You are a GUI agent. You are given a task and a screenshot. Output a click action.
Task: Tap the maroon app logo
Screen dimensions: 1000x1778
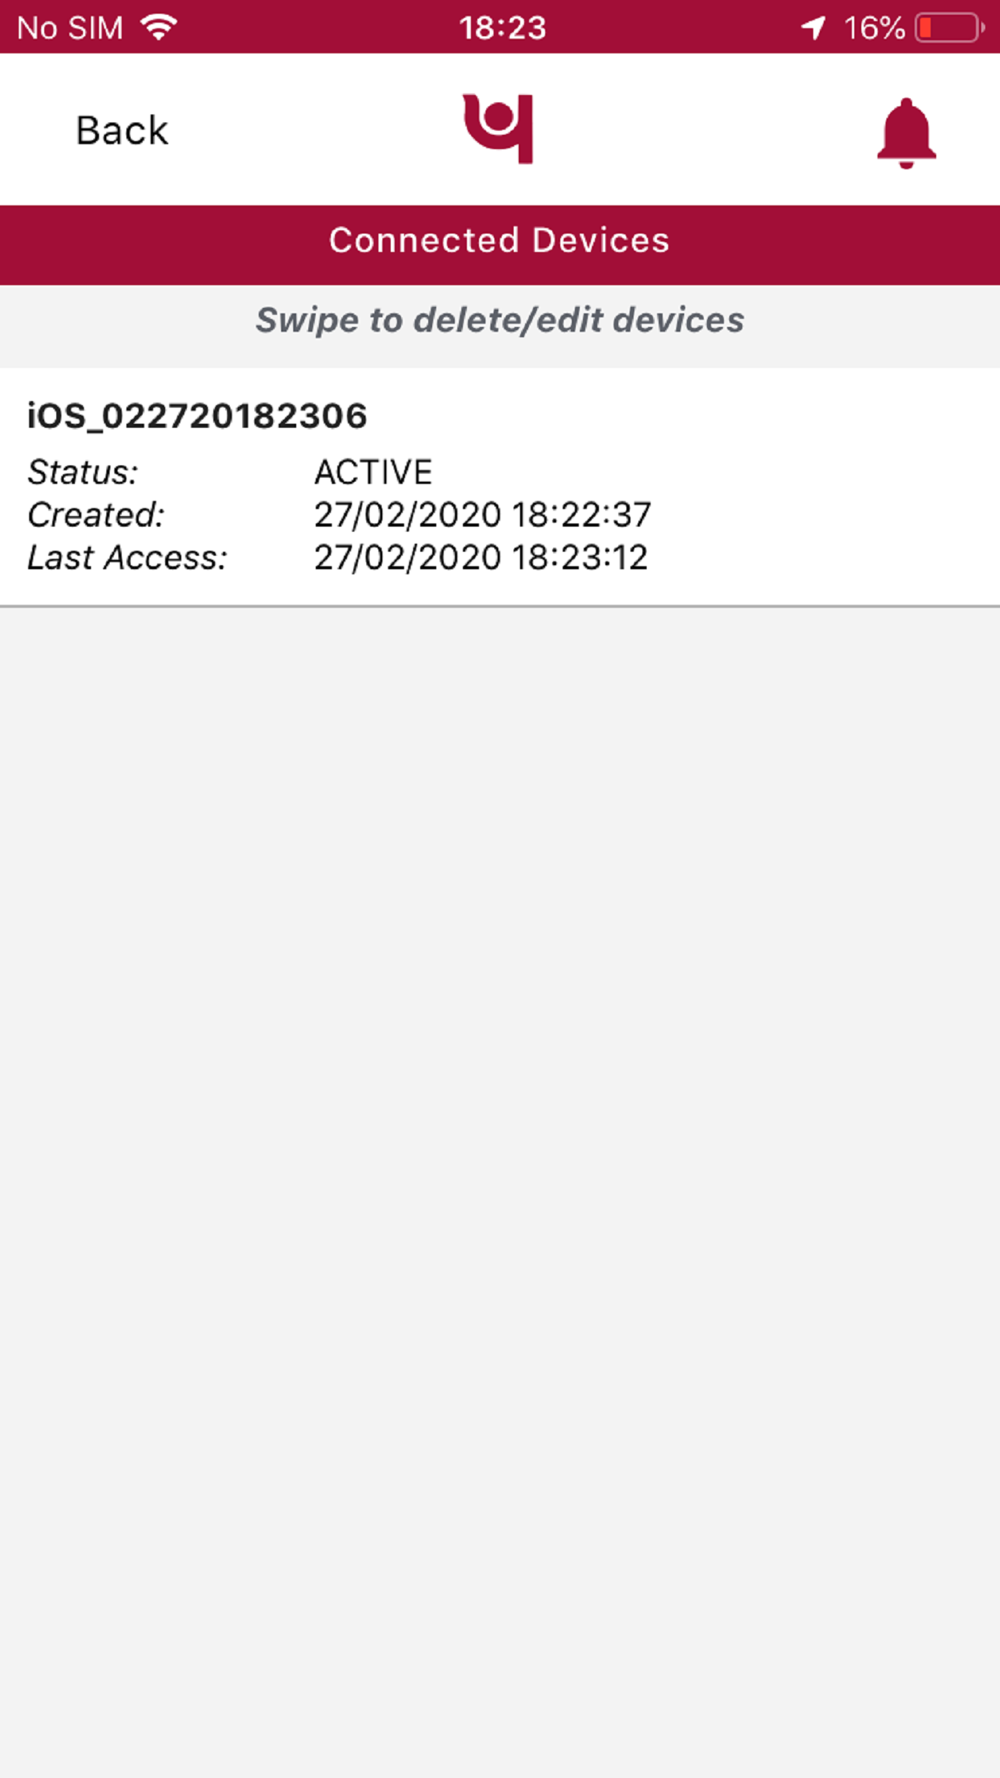(498, 129)
